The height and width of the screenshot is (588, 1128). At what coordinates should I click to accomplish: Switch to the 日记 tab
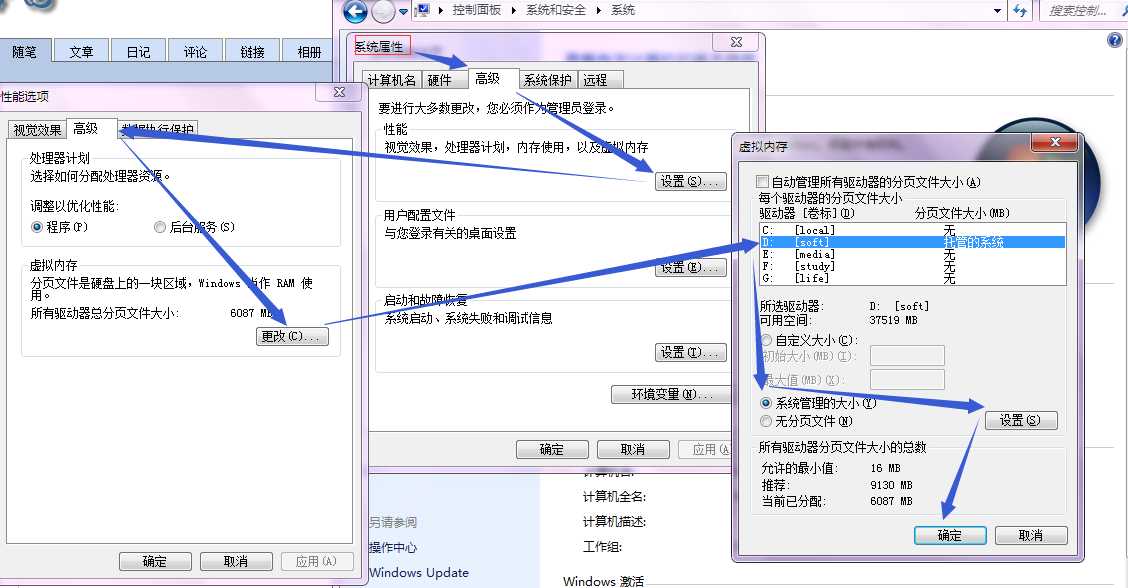coord(138,52)
